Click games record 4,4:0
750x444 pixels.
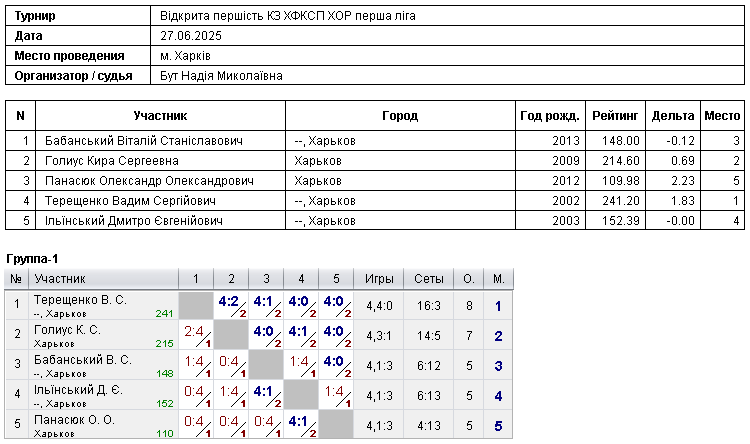coord(379,306)
